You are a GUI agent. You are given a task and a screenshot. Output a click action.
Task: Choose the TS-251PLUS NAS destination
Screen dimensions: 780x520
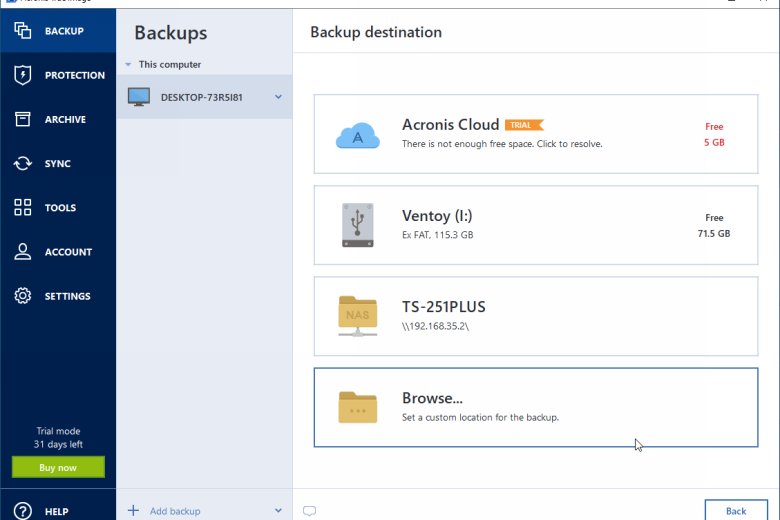point(536,316)
